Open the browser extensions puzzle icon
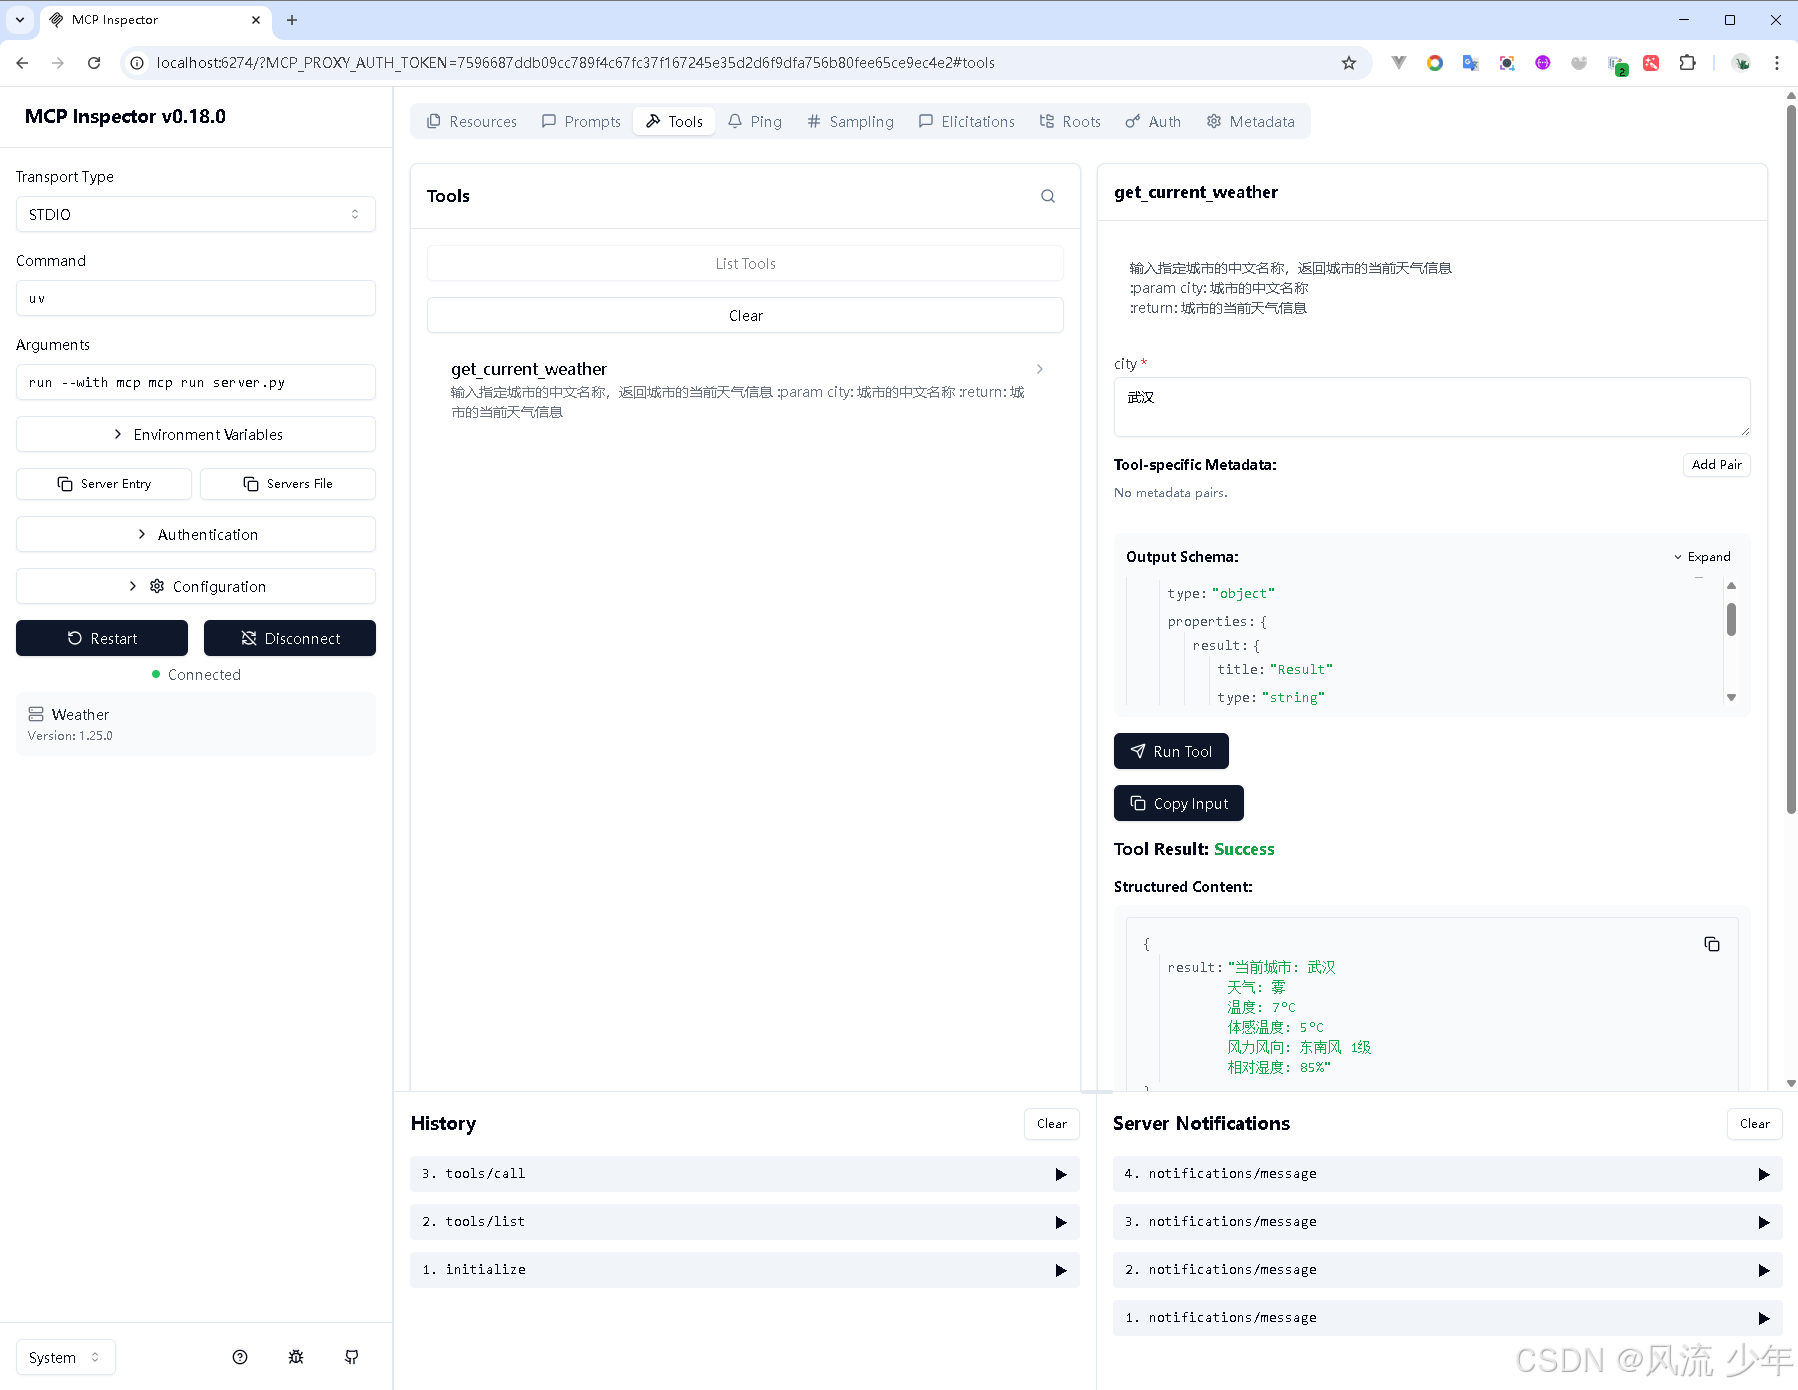 (x=1688, y=63)
